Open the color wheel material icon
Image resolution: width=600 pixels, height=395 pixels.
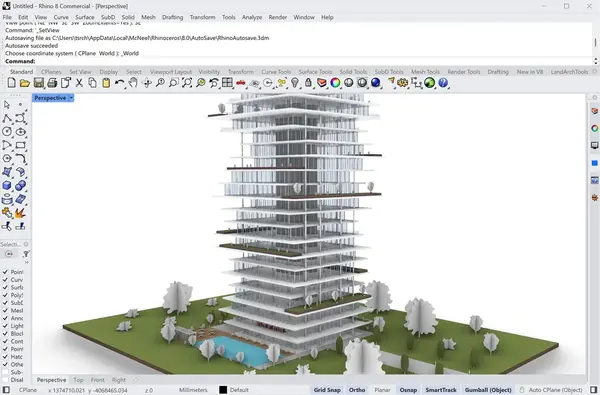coord(335,82)
